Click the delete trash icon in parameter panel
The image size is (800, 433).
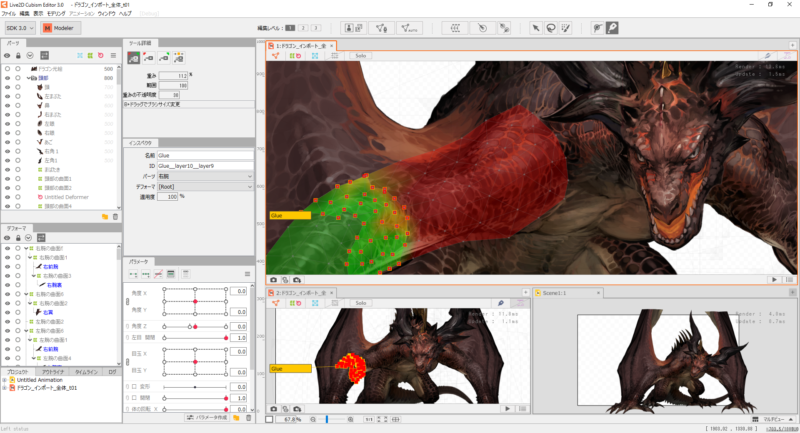click(x=248, y=418)
